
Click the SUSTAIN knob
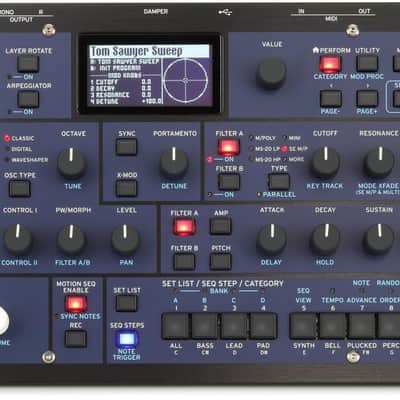[378, 240]
